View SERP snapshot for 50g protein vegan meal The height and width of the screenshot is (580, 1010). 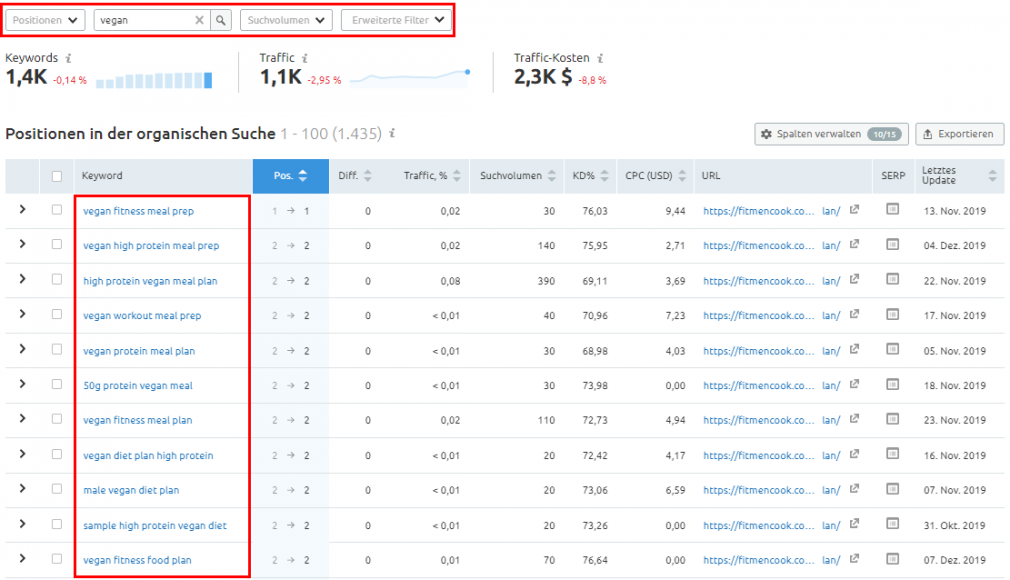pos(892,384)
